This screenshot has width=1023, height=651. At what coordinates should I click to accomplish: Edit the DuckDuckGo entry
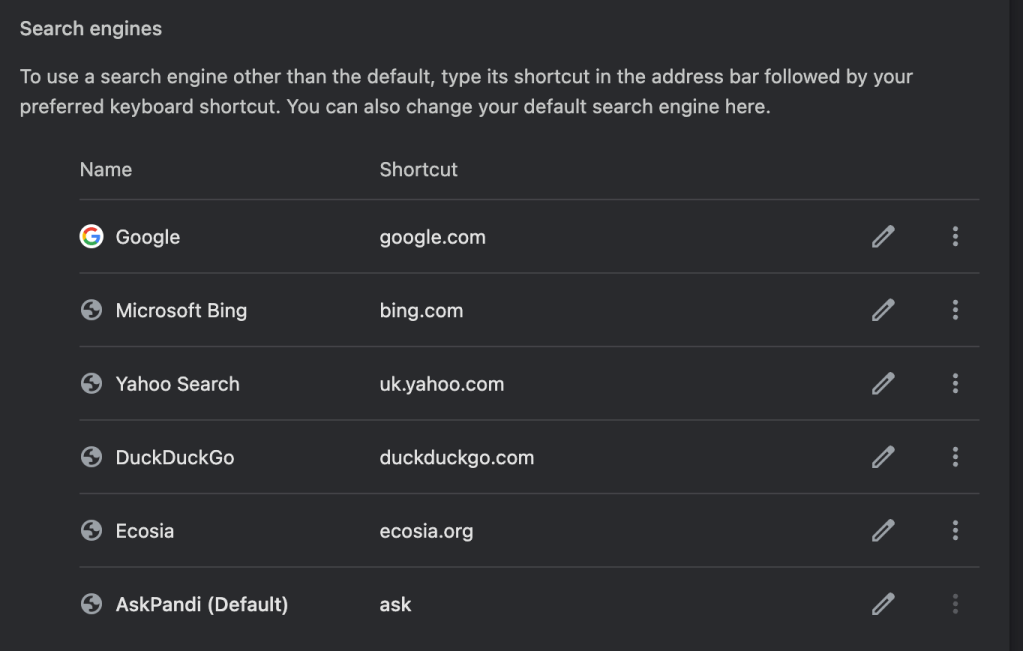tap(883, 457)
